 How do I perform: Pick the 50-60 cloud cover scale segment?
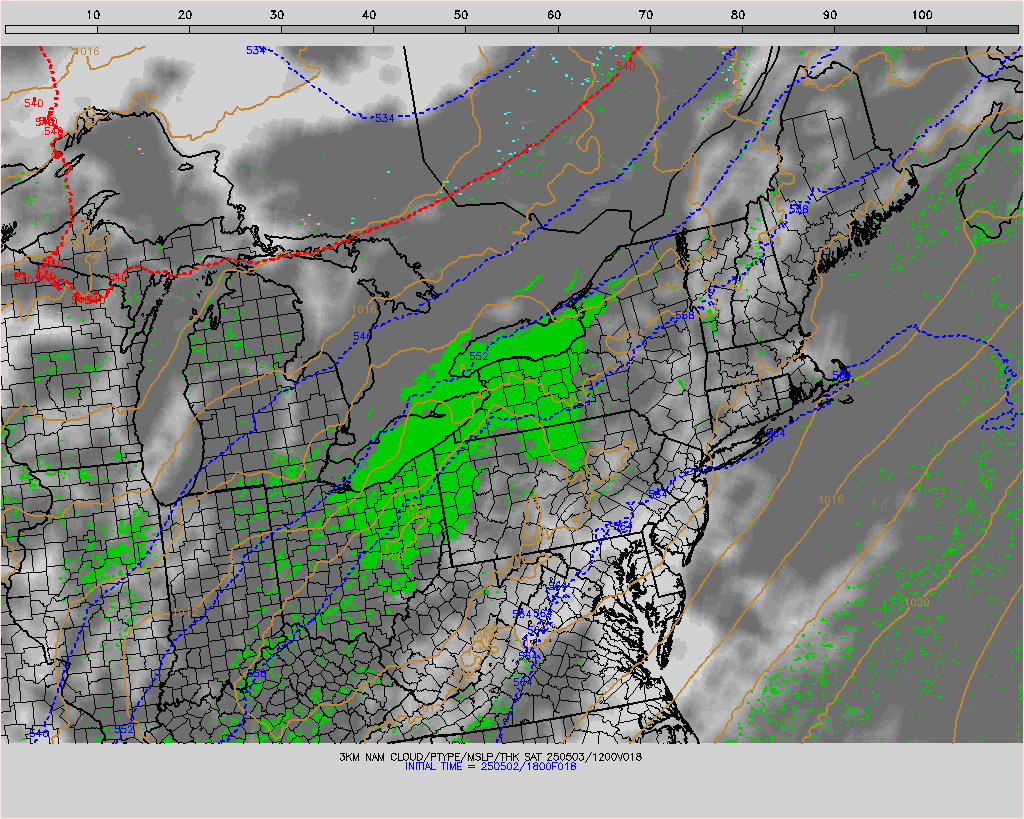pyautogui.click(x=512, y=29)
